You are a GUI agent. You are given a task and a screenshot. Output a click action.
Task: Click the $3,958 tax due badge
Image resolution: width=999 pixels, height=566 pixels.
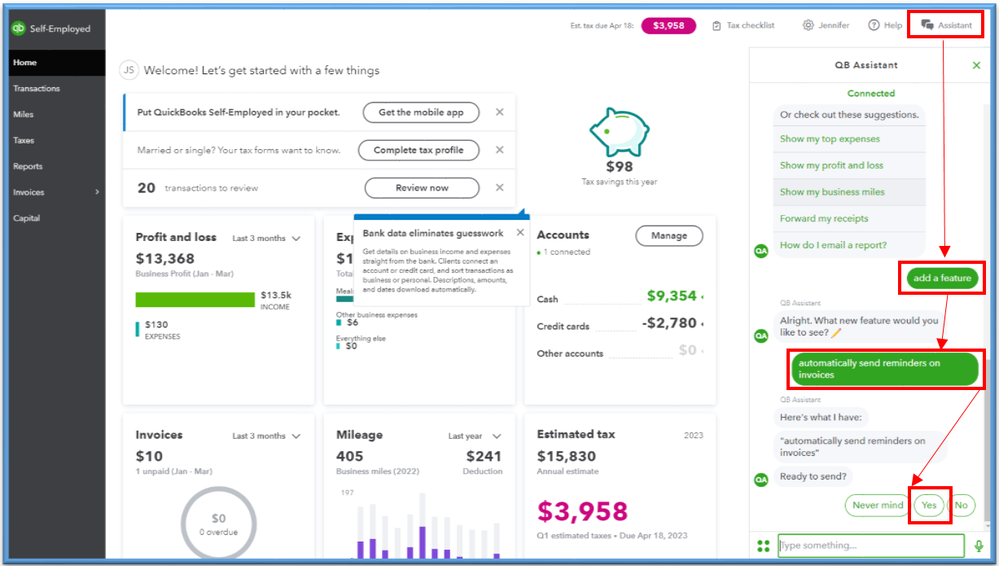point(668,25)
